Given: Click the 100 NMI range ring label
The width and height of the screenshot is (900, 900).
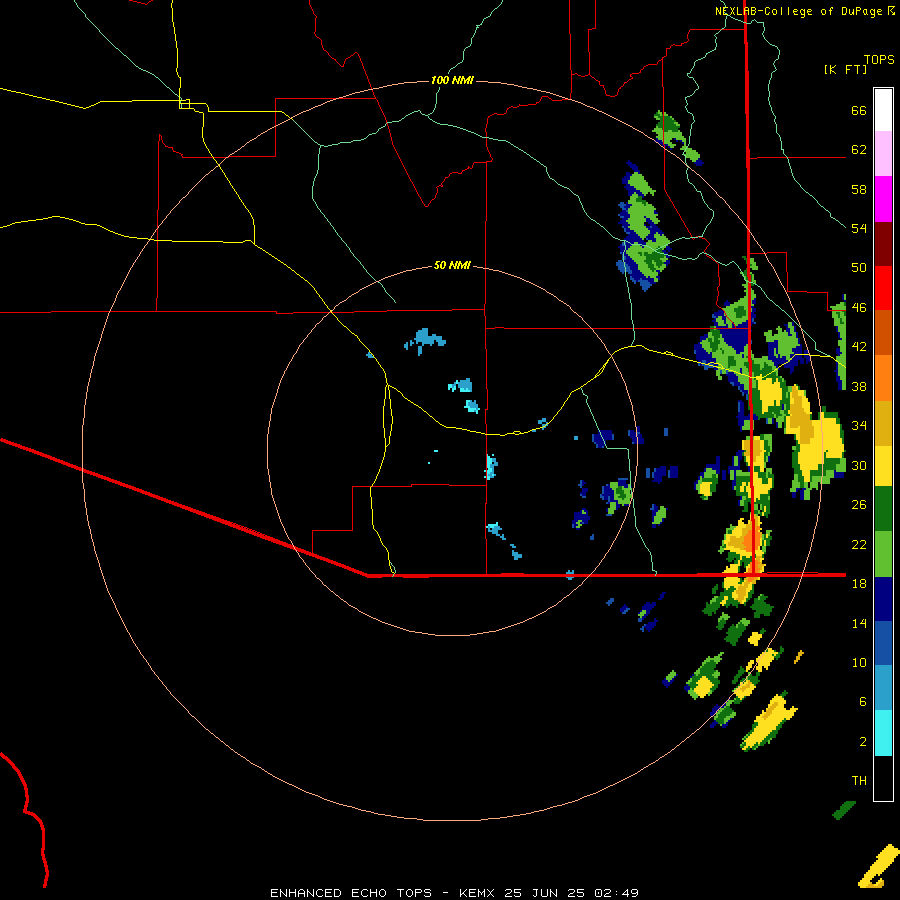Looking at the screenshot, I should (x=452, y=80).
